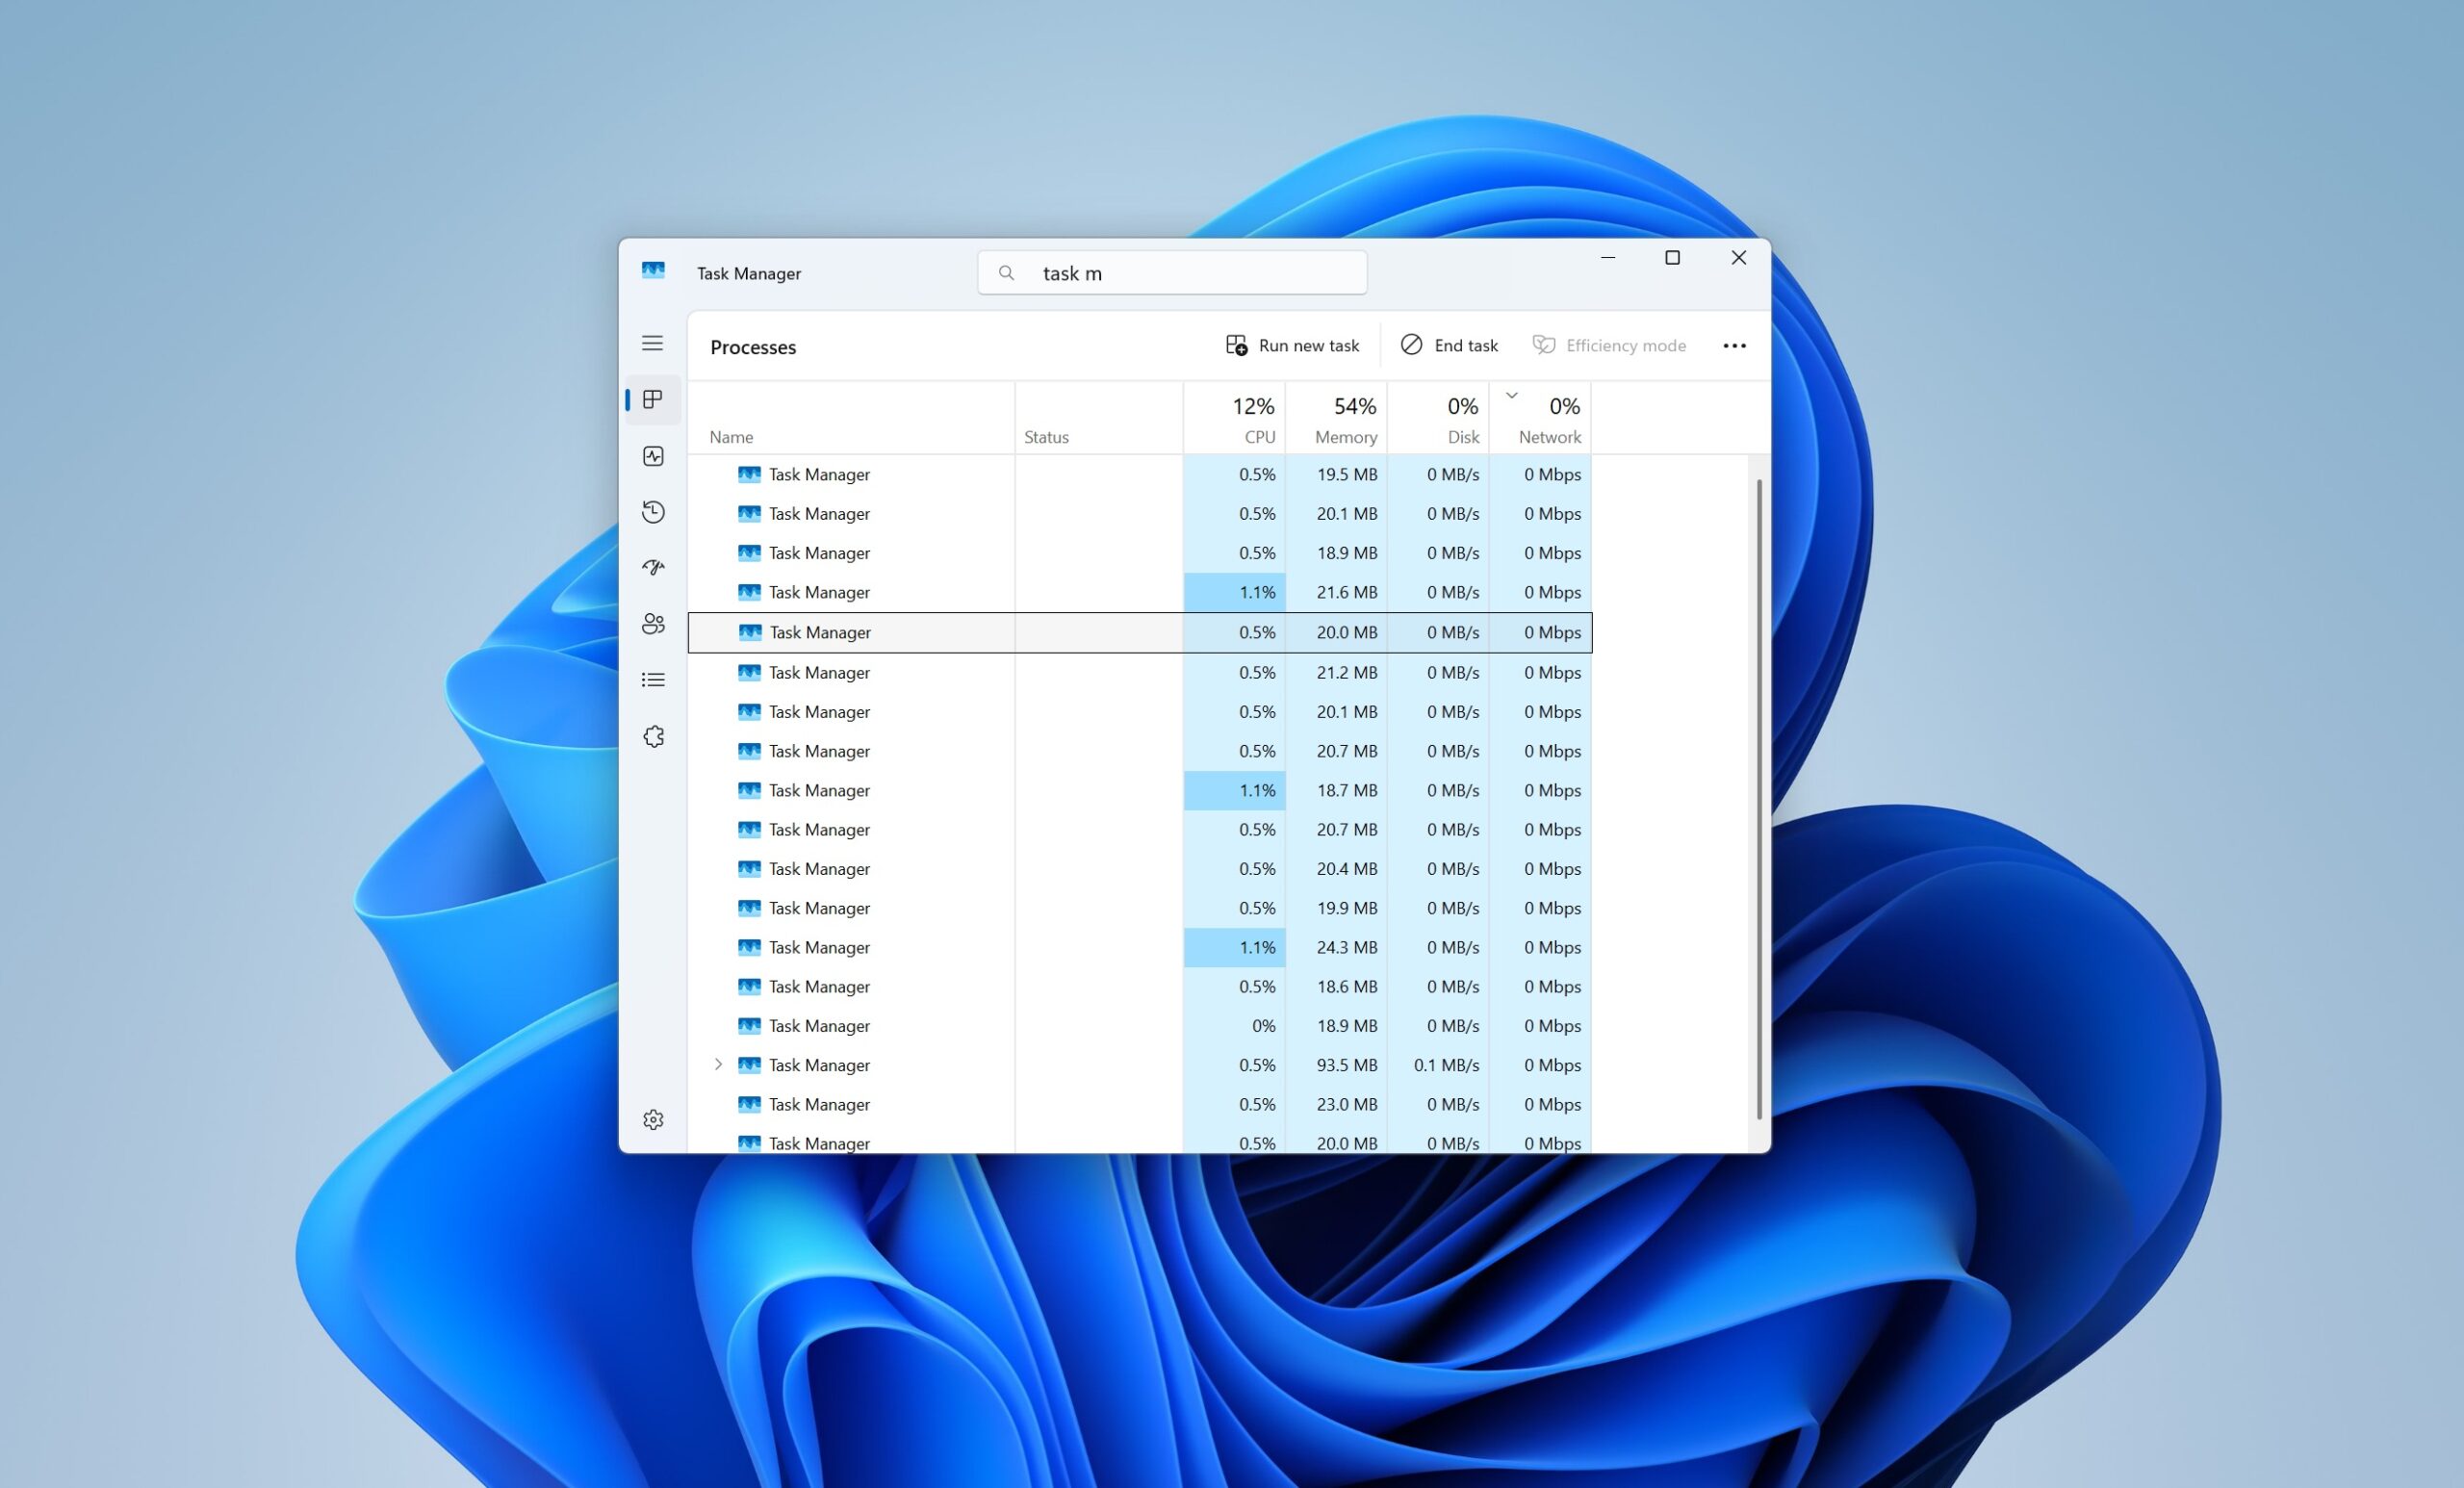The width and height of the screenshot is (2464, 1488).
Task: Click the Task Manager icon in the title bar
Action: (653, 271)
